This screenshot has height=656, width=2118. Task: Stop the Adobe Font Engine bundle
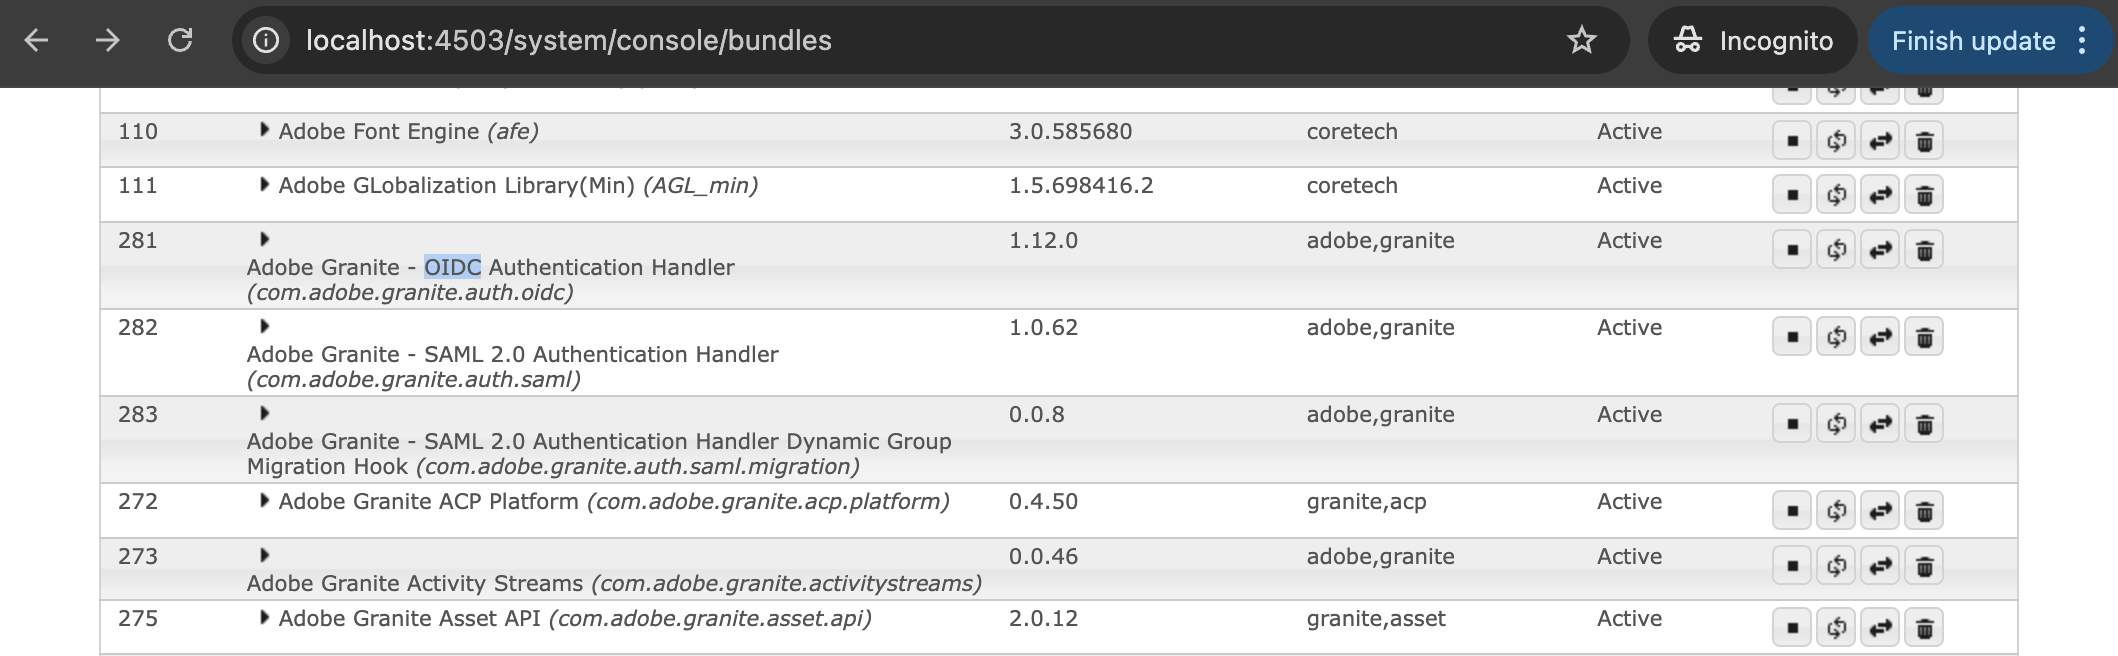point(1792,141)
